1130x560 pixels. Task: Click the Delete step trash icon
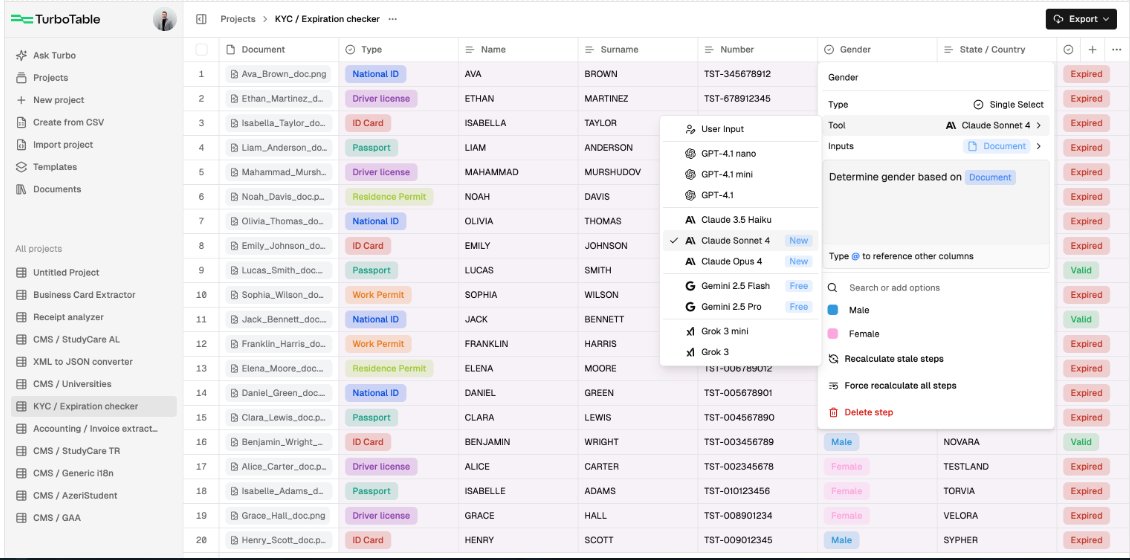(x=833, y=412)
